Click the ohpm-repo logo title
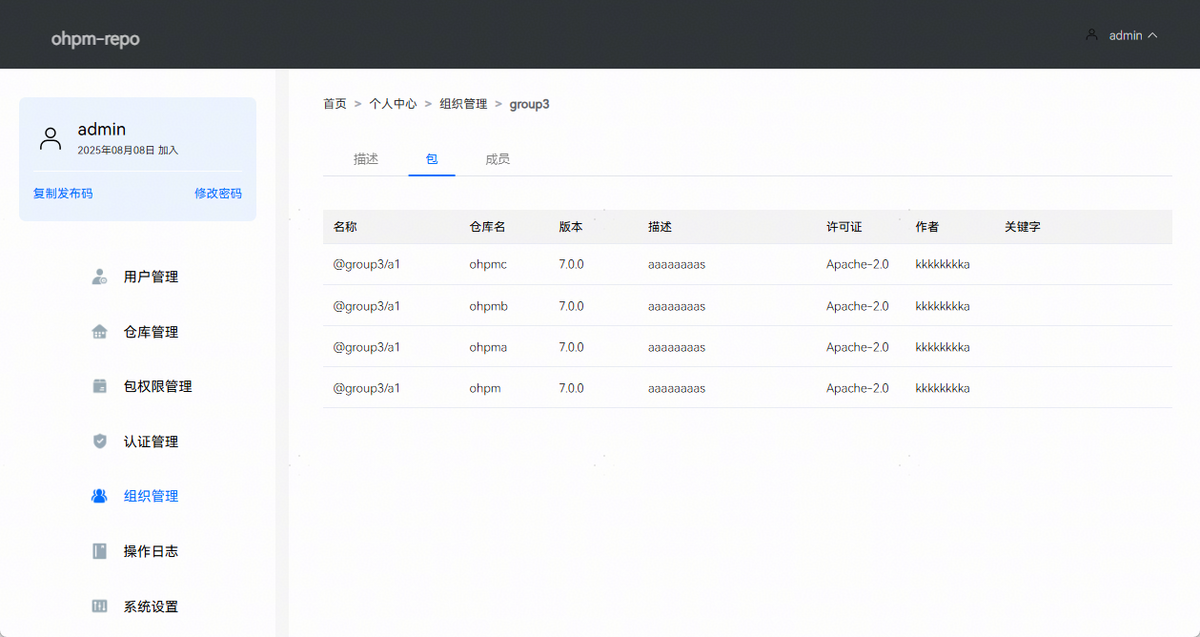The width and height of the screenshot is (1200, 637). pyautogui.click(x=95, y=39)
